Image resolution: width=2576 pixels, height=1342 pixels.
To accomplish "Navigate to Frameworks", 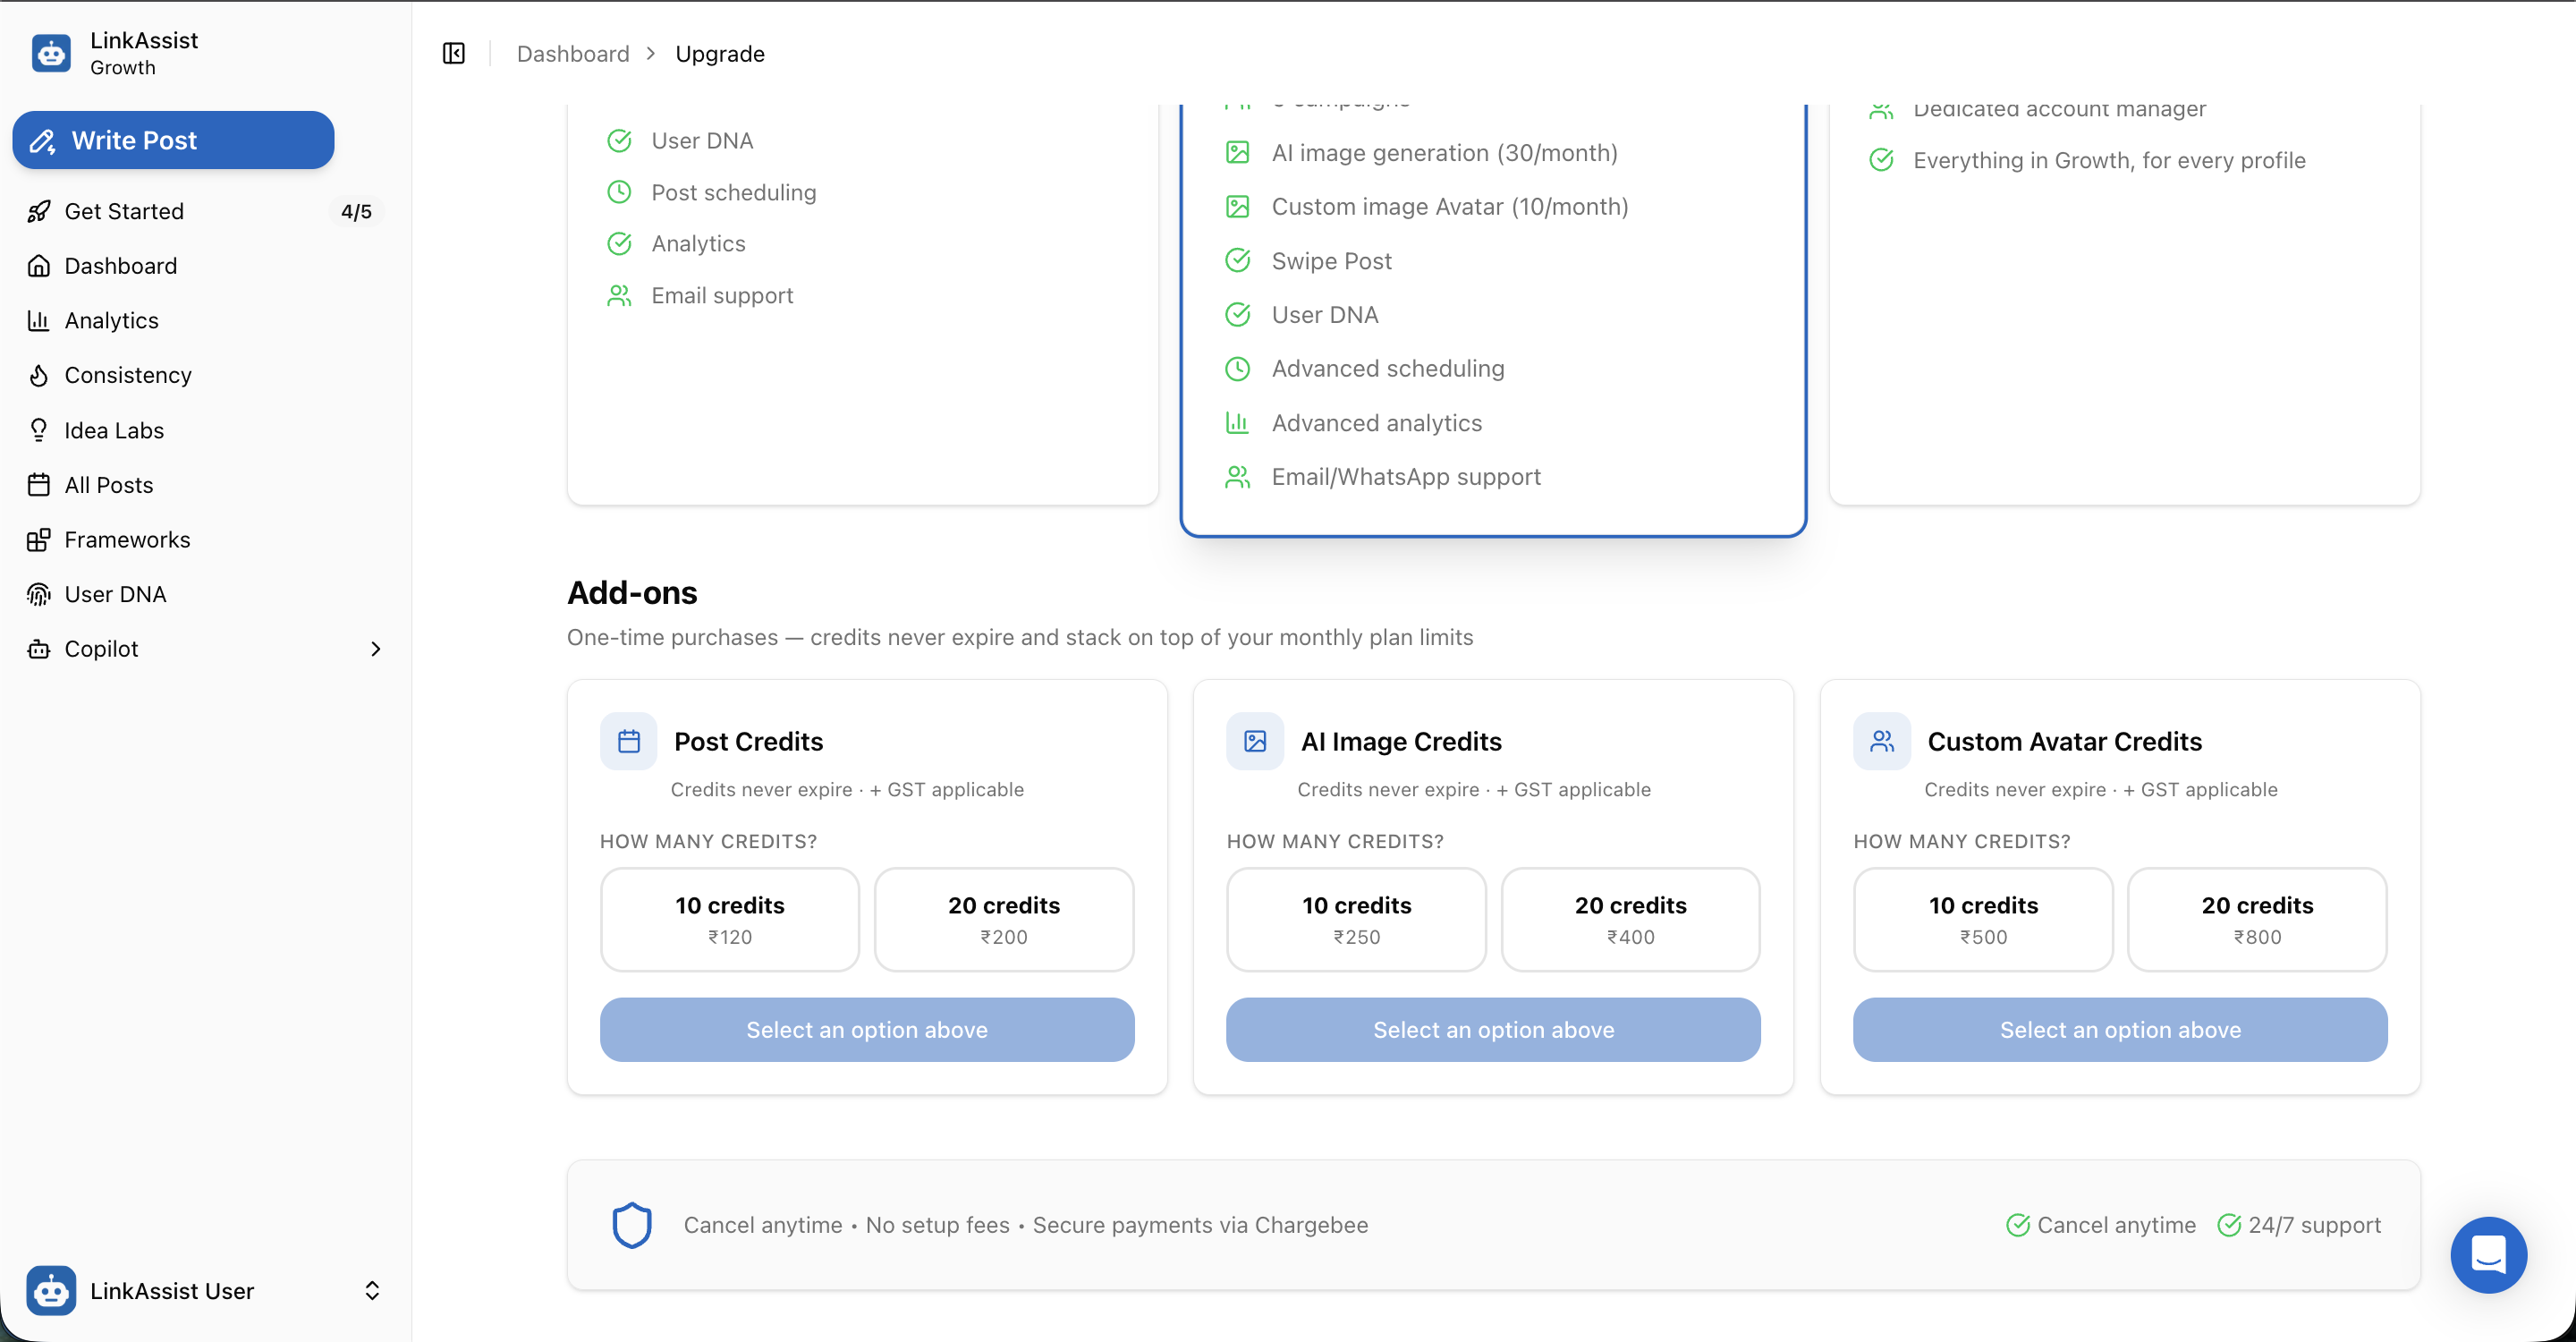I will pos(206,540).
